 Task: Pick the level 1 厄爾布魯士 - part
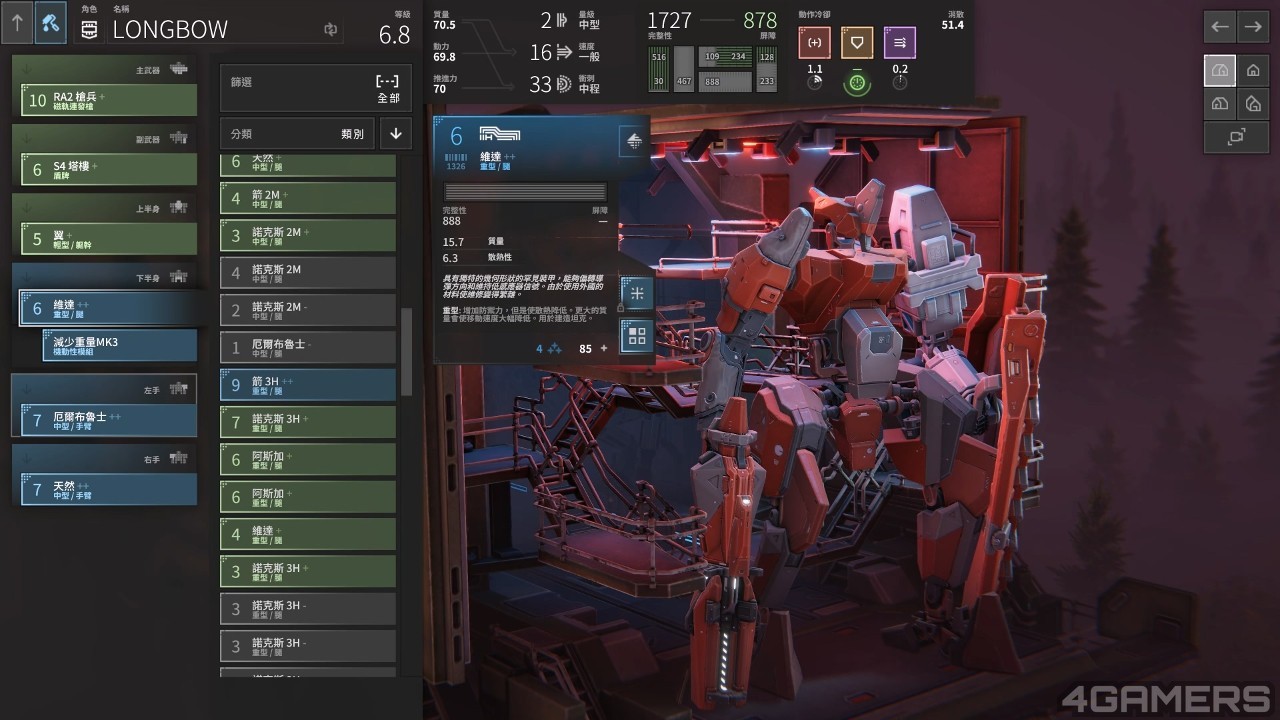(x=308, y=347)
